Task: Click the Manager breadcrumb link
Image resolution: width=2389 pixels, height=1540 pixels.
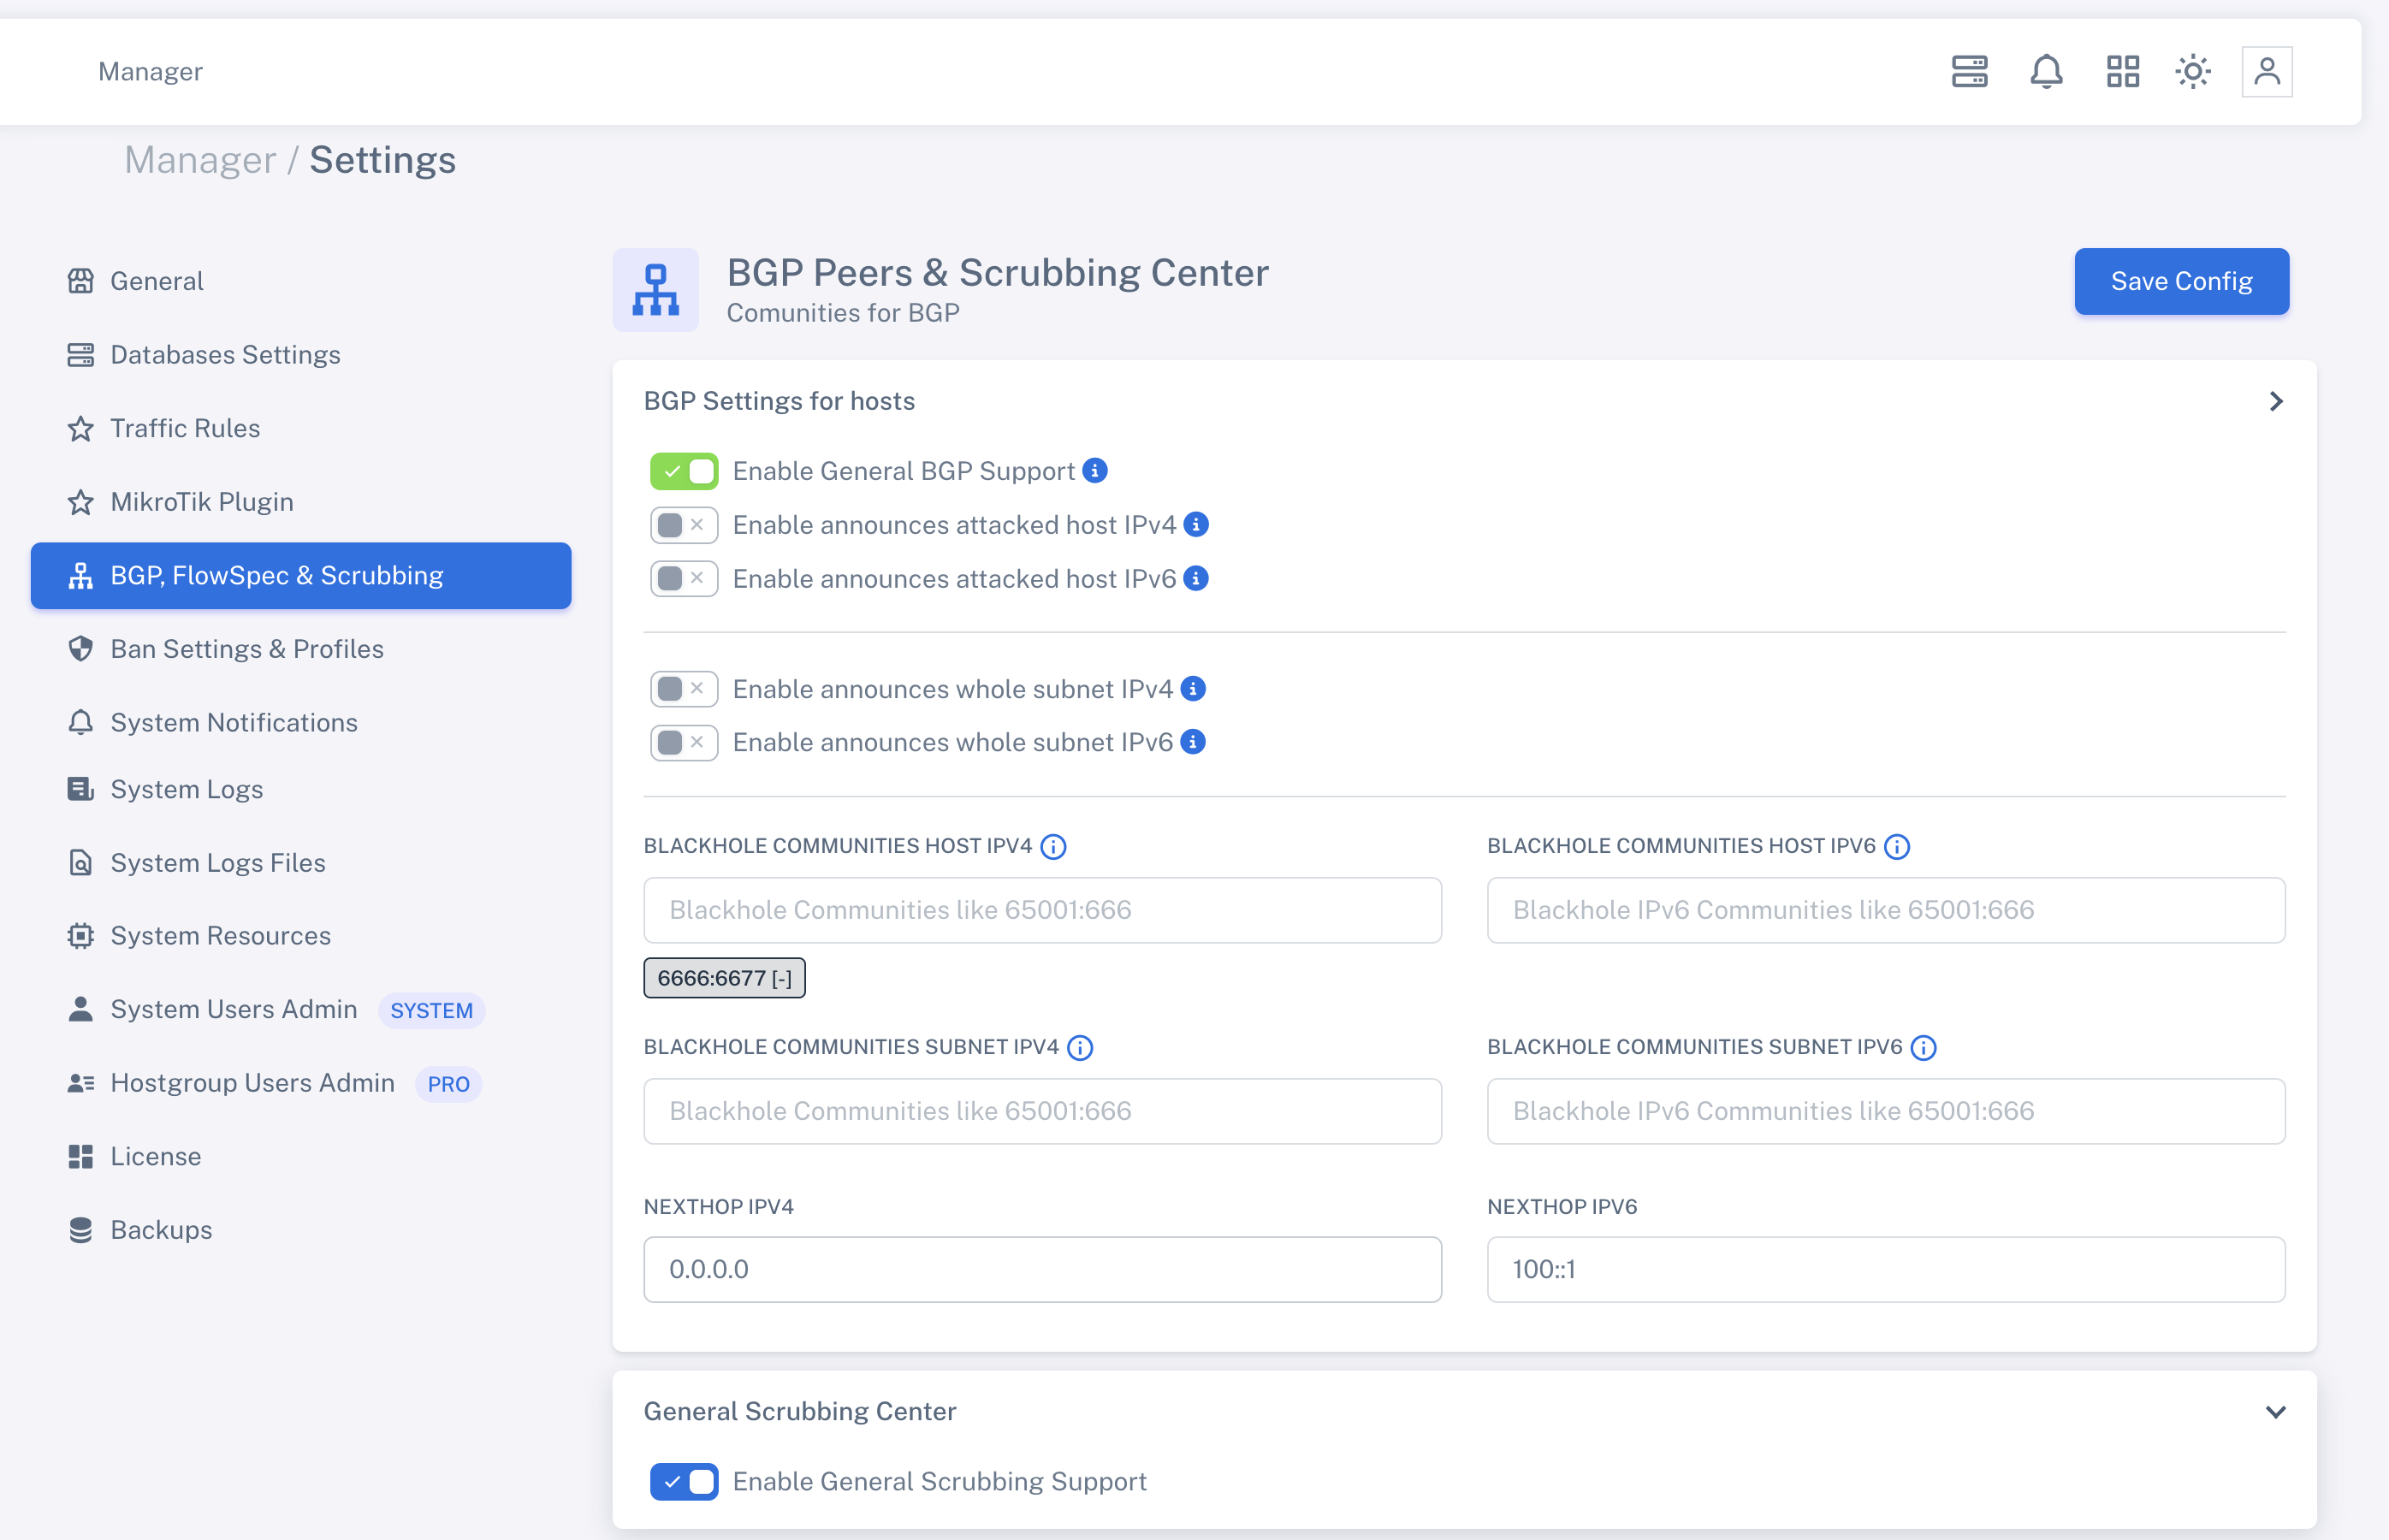Action: pyautogui.click(x=200, y=159)
